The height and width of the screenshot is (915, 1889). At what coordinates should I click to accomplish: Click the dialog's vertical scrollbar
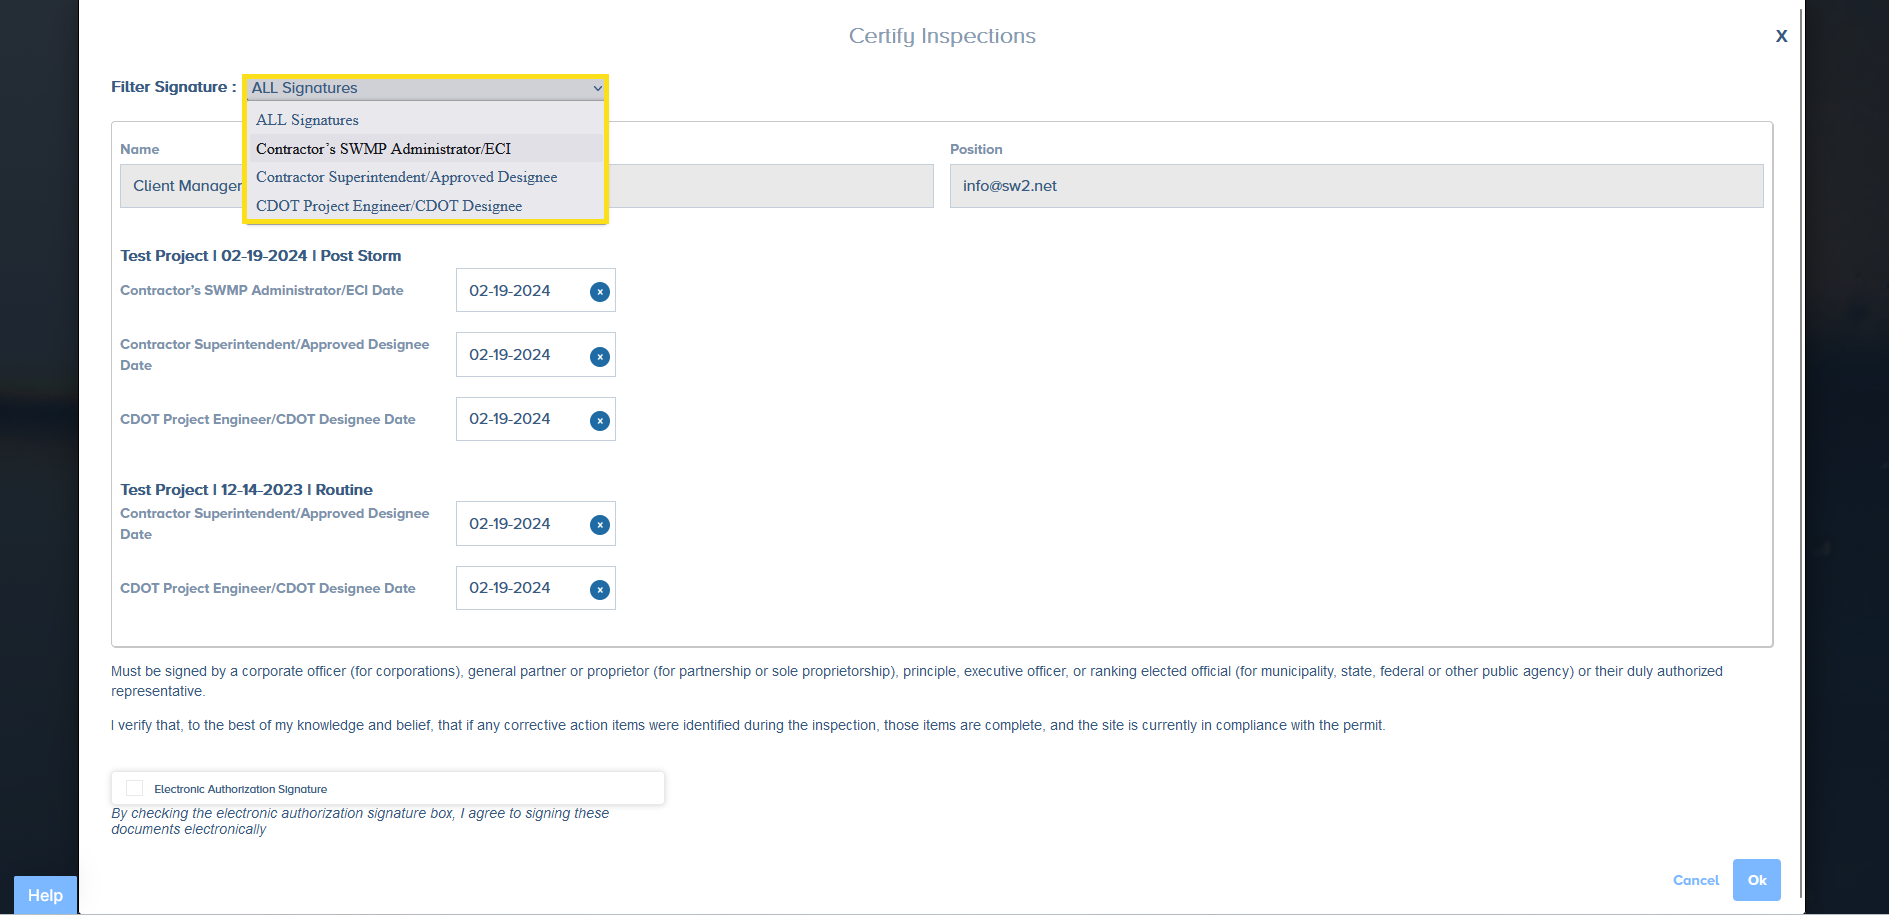(1801, 450)
